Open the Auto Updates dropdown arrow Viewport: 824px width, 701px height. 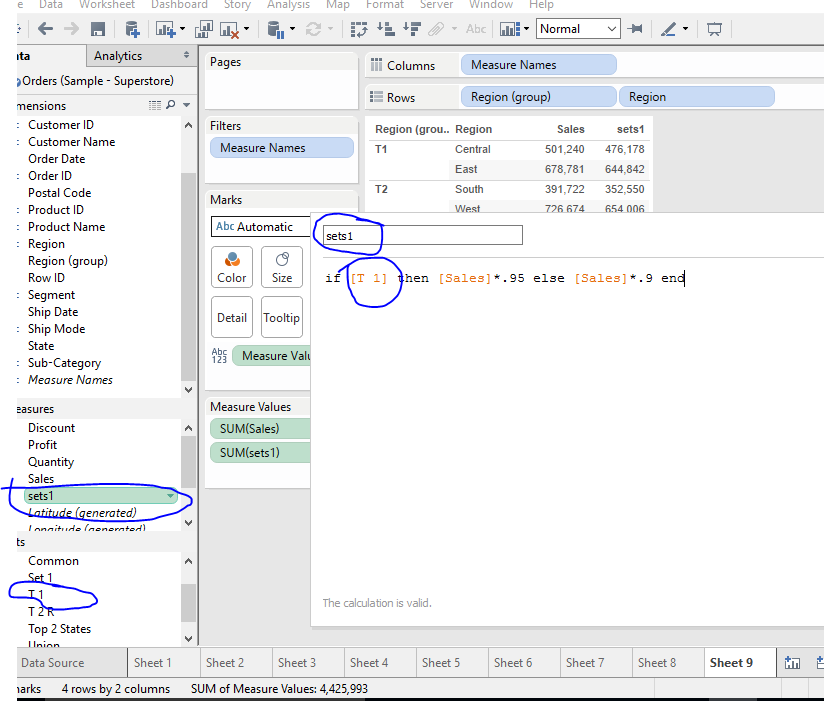coord(292,29)
